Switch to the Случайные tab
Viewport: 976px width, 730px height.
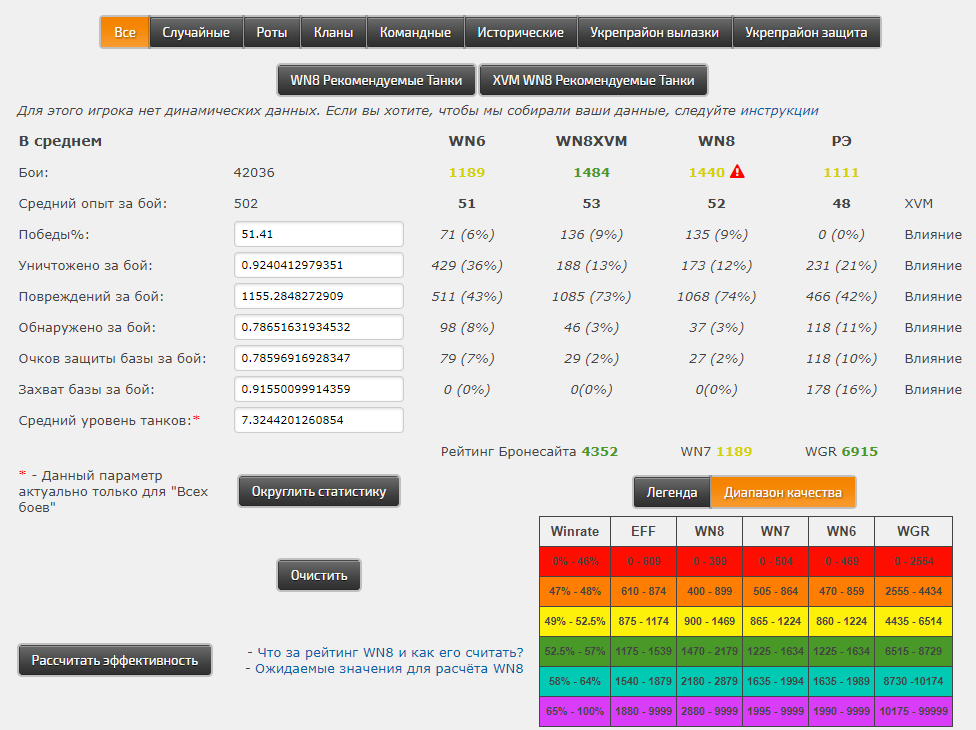tap(196, 33)
